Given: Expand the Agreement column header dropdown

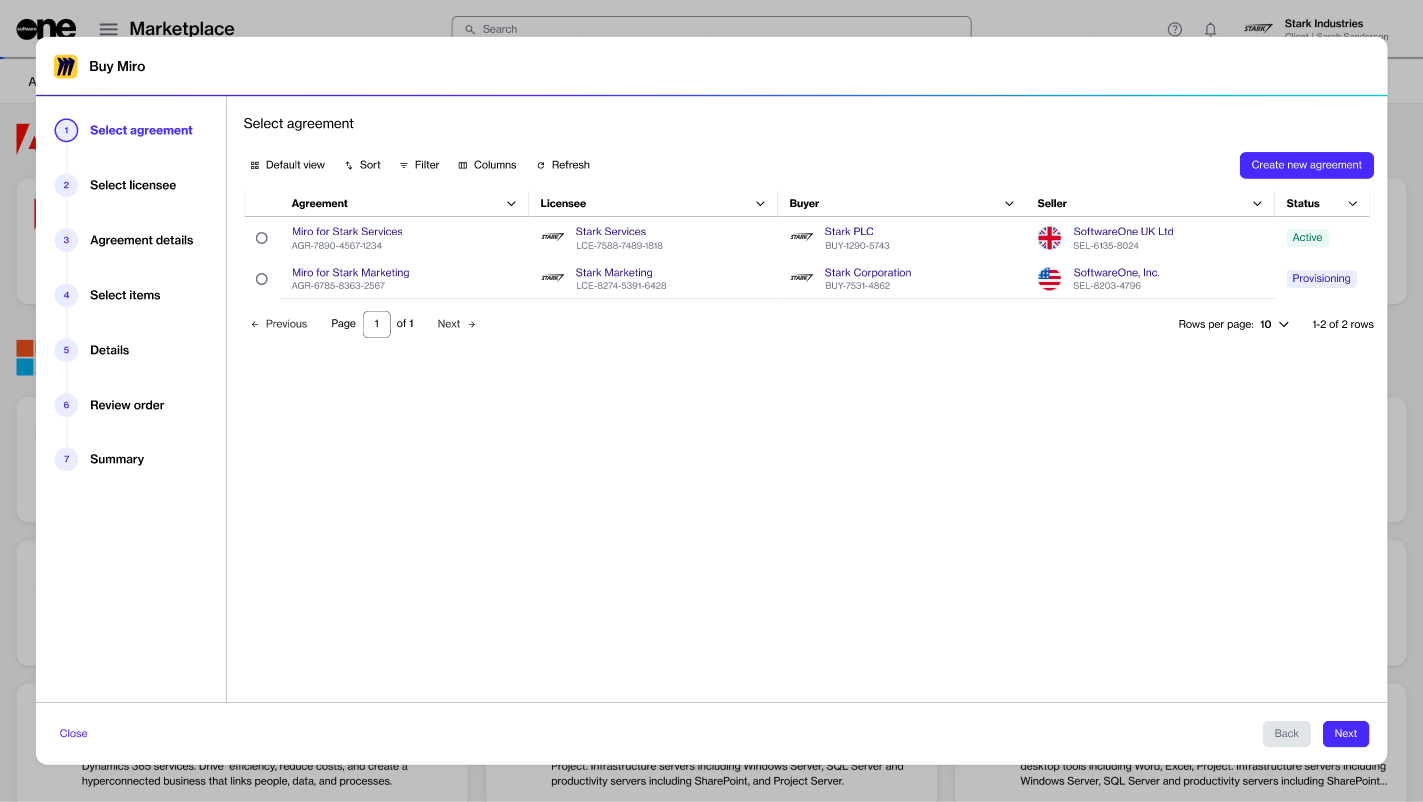Looking at the screenshot, I should tap(512, 204).
